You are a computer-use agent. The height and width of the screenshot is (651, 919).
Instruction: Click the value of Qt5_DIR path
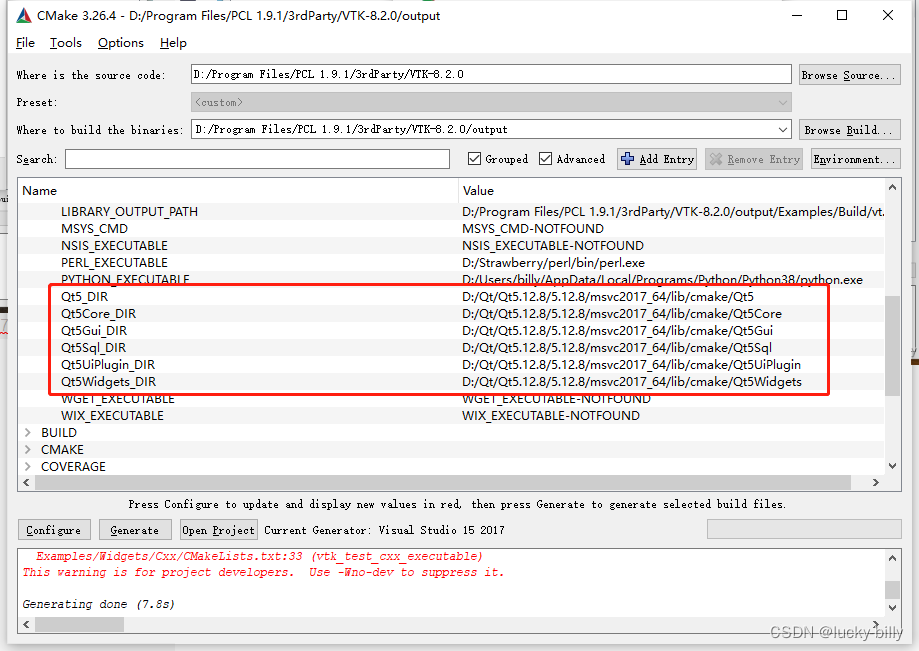point(608,296)
